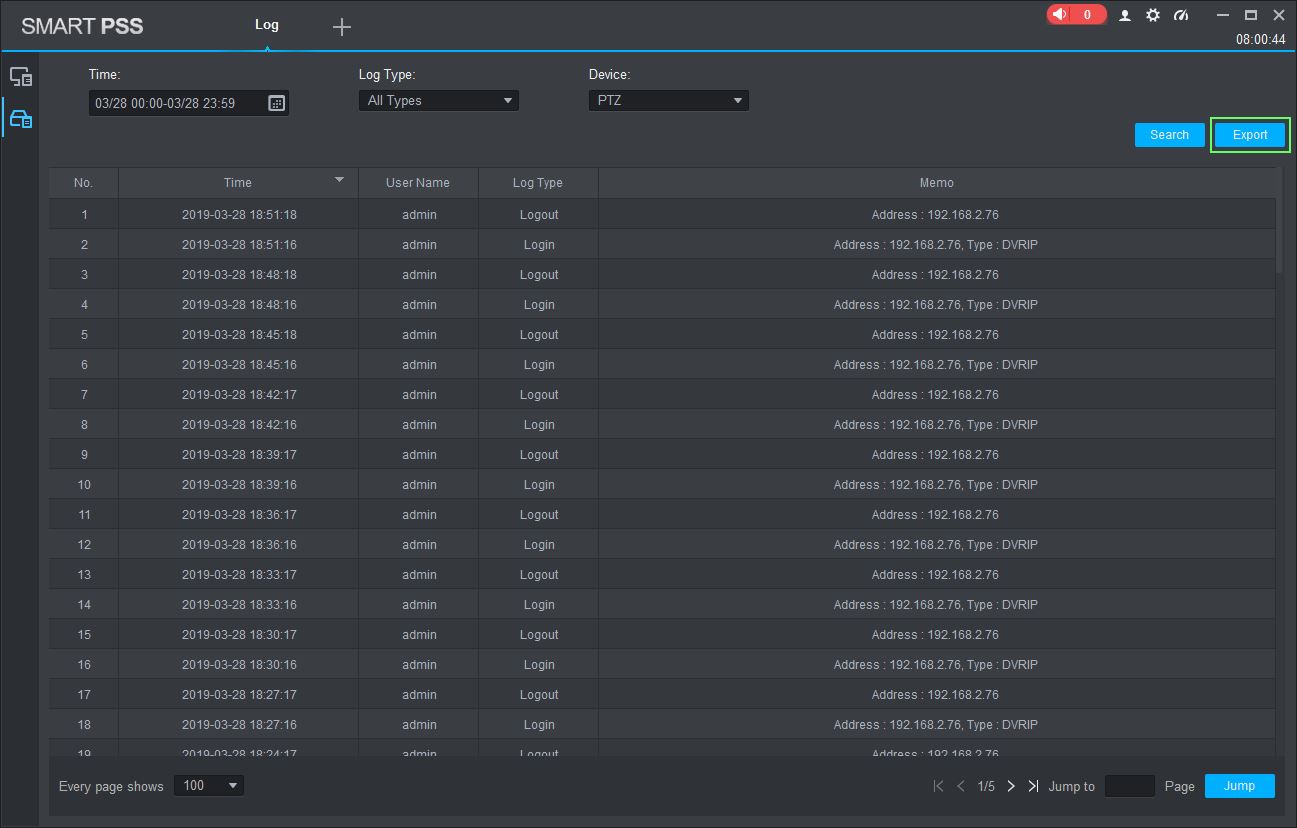Sort by the No. column header
Image resolution: width=1297 pixels, height=828 pixels.
click(84, 183)
